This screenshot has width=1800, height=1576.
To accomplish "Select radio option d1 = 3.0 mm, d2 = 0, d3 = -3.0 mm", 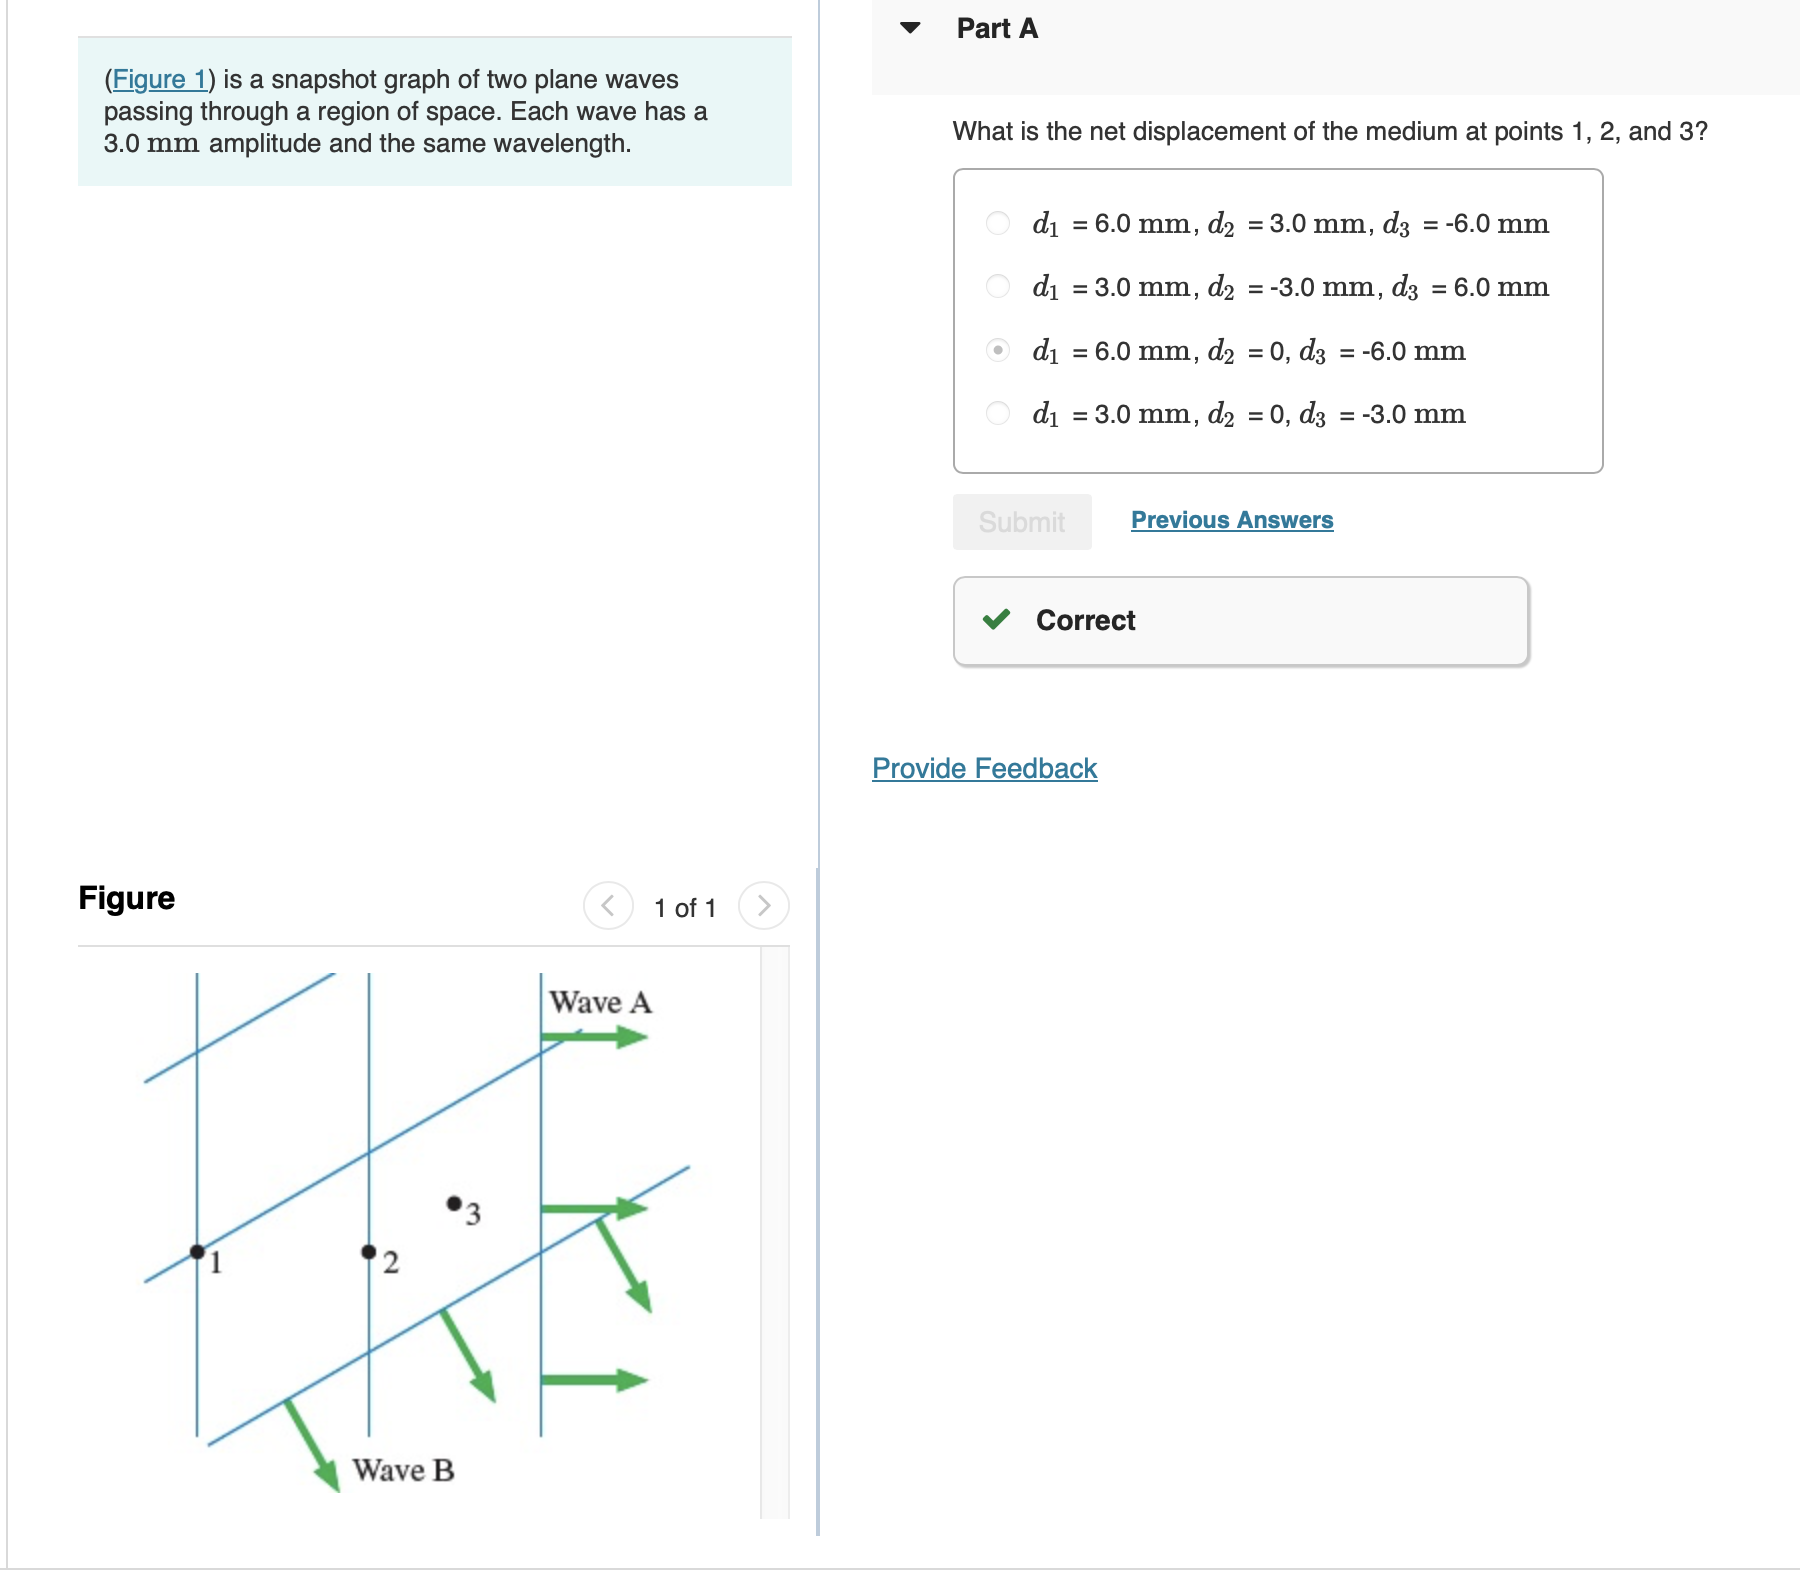I will [997, 413].
